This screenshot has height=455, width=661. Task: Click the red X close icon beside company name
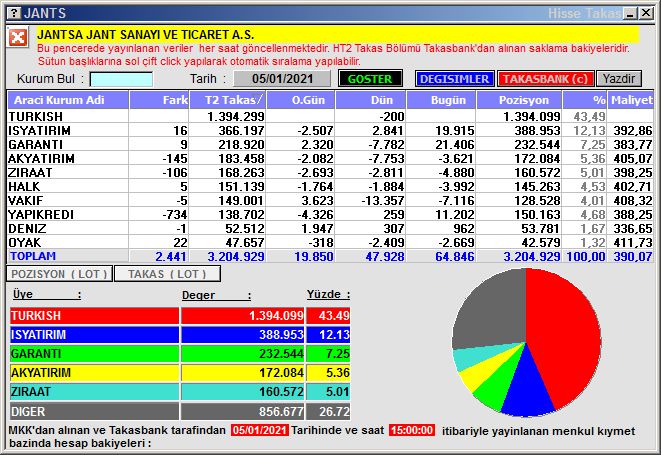[18, 38]
